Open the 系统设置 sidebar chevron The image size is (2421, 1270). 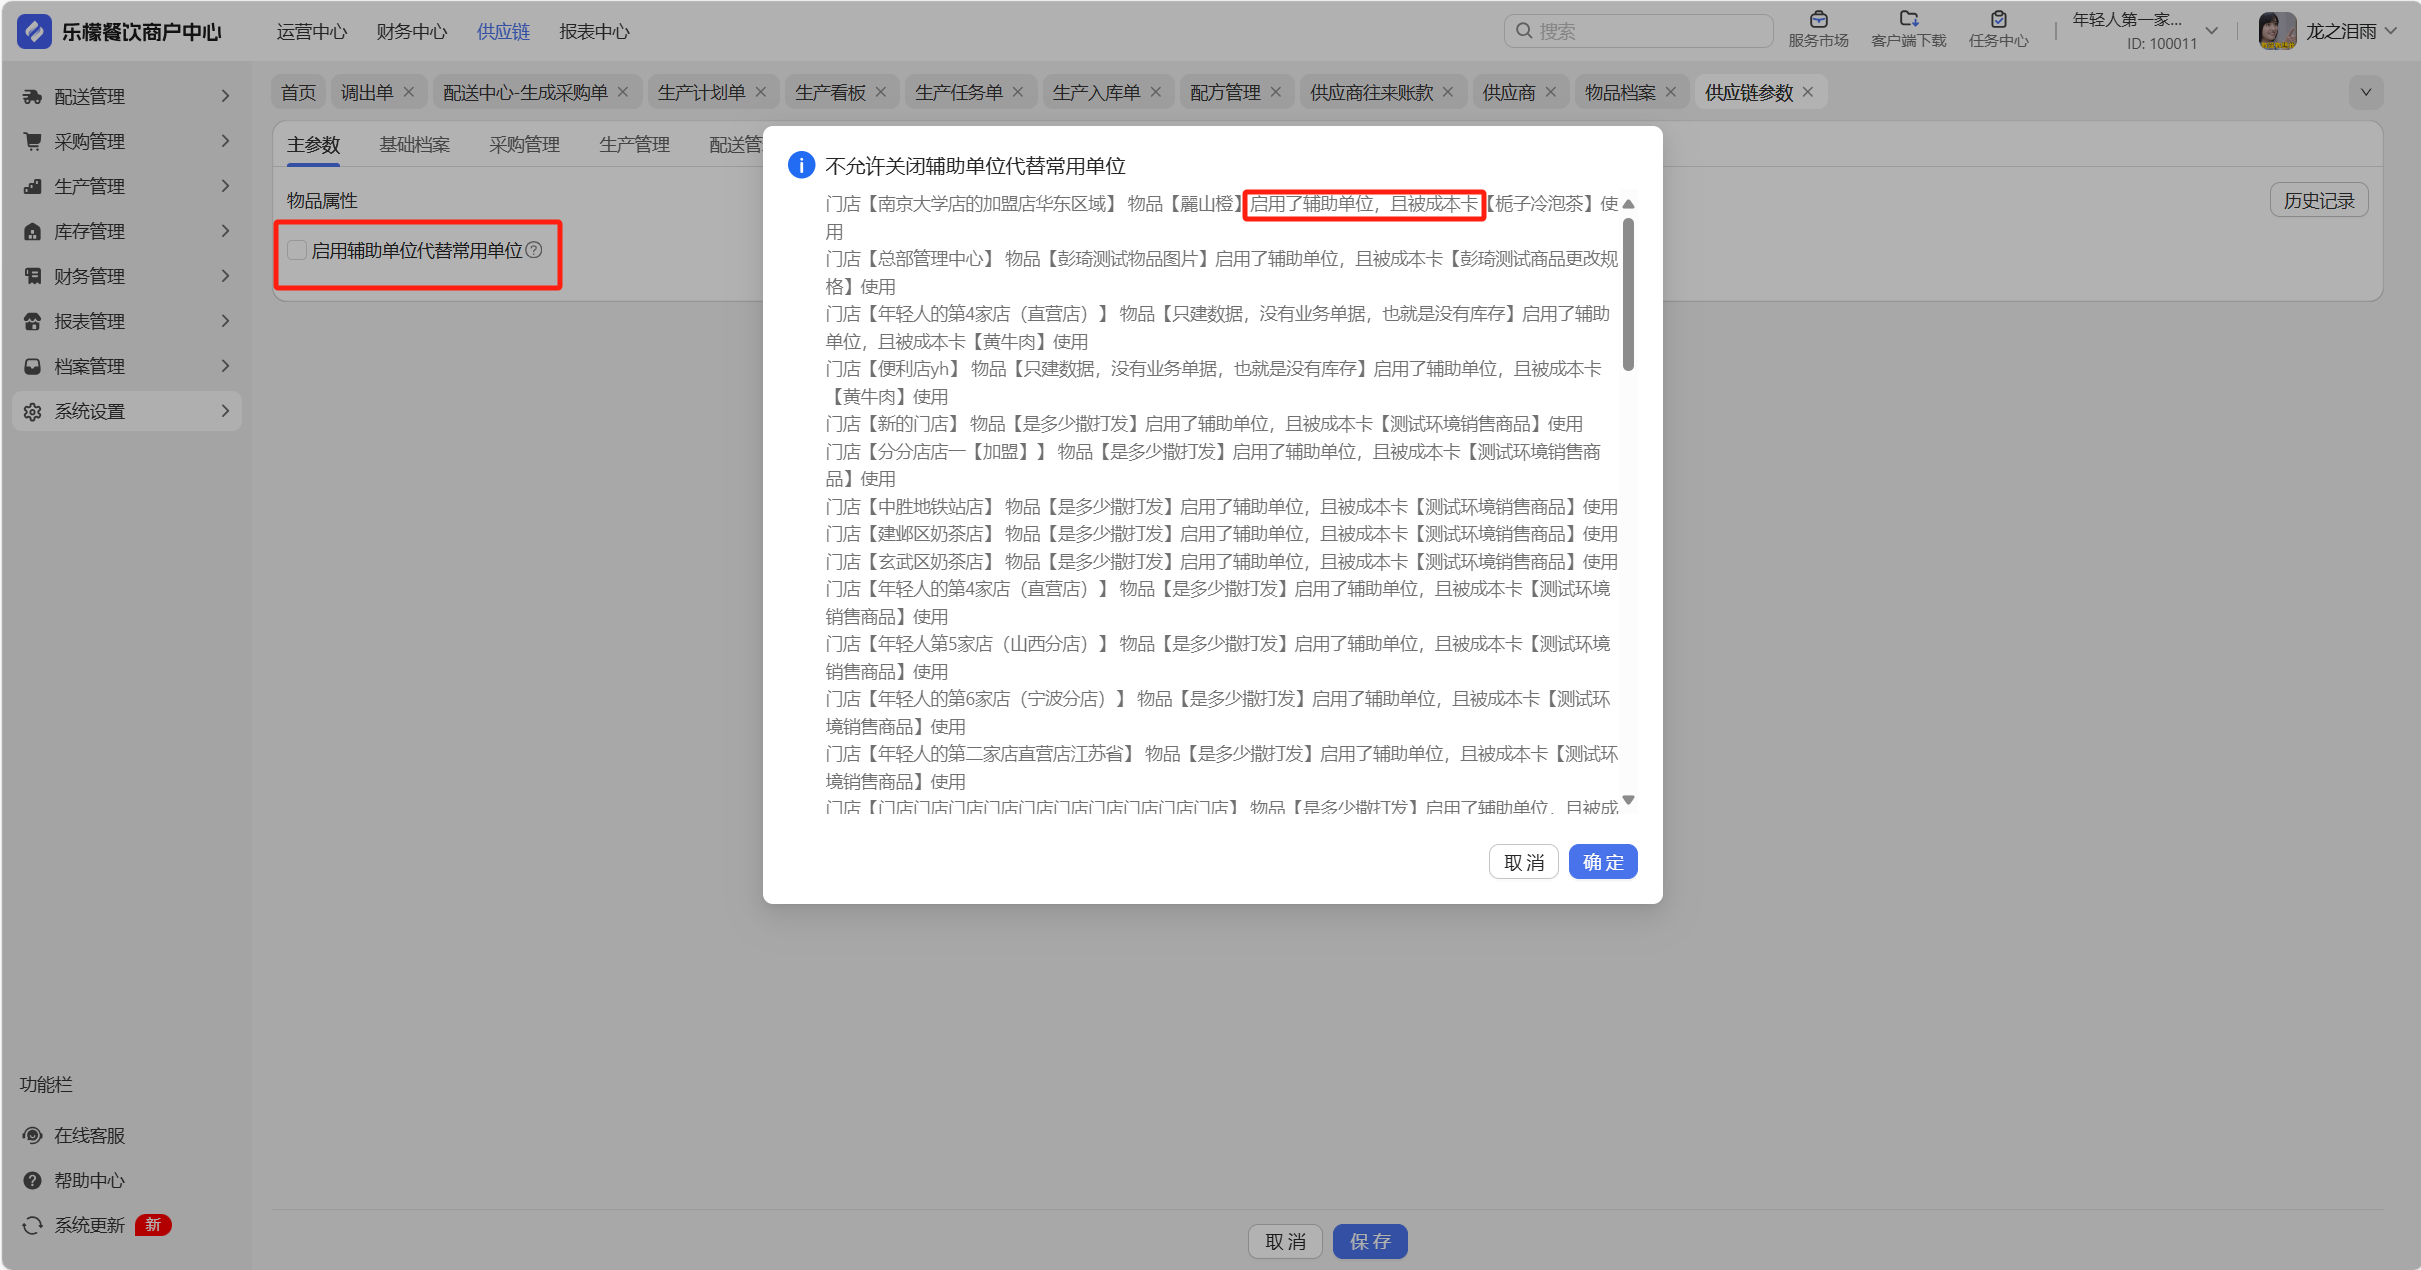click(x=225, y=411)
